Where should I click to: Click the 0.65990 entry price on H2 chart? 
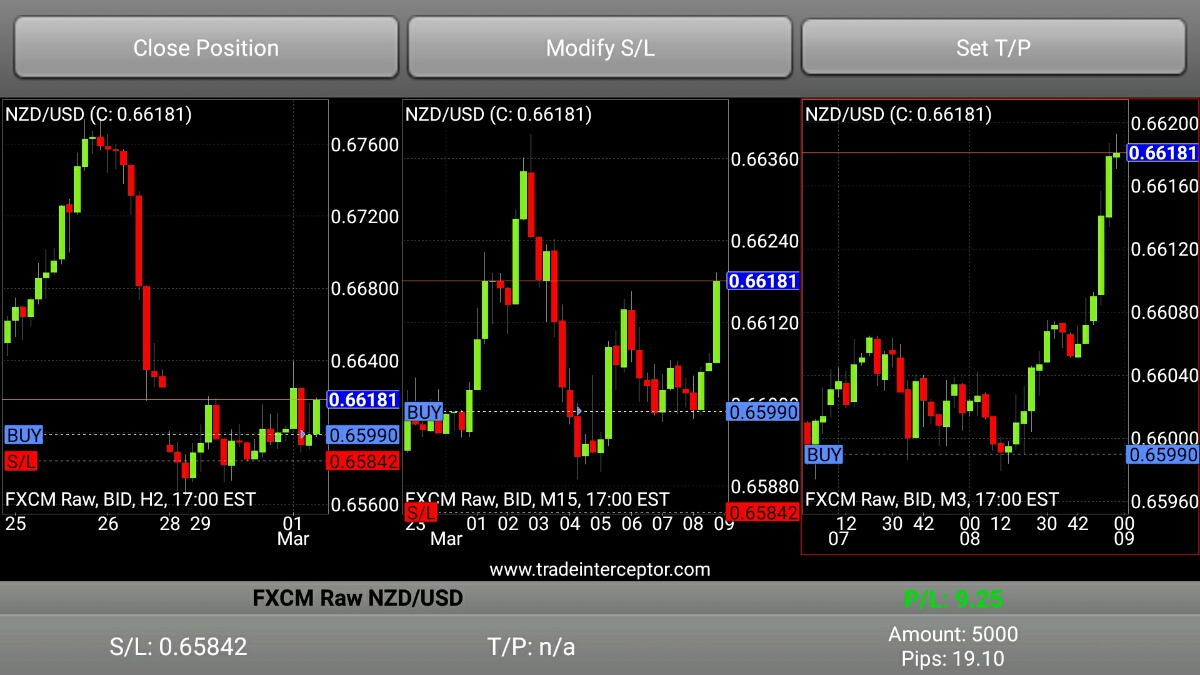pos(364,435)
